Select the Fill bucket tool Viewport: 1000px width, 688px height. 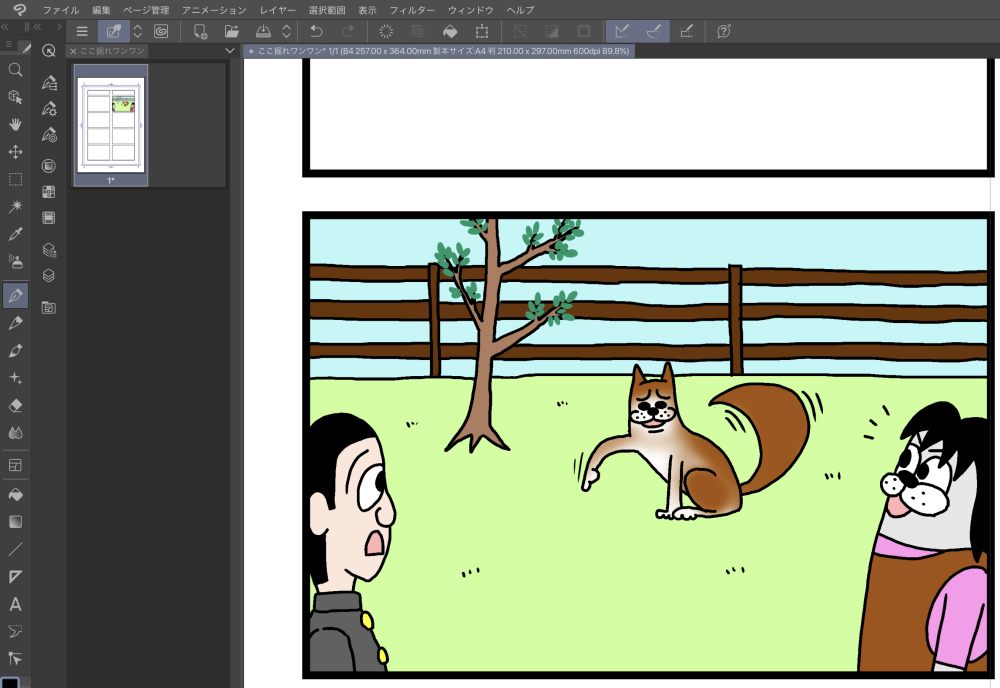pyautogui.click(x=15, y=494)
